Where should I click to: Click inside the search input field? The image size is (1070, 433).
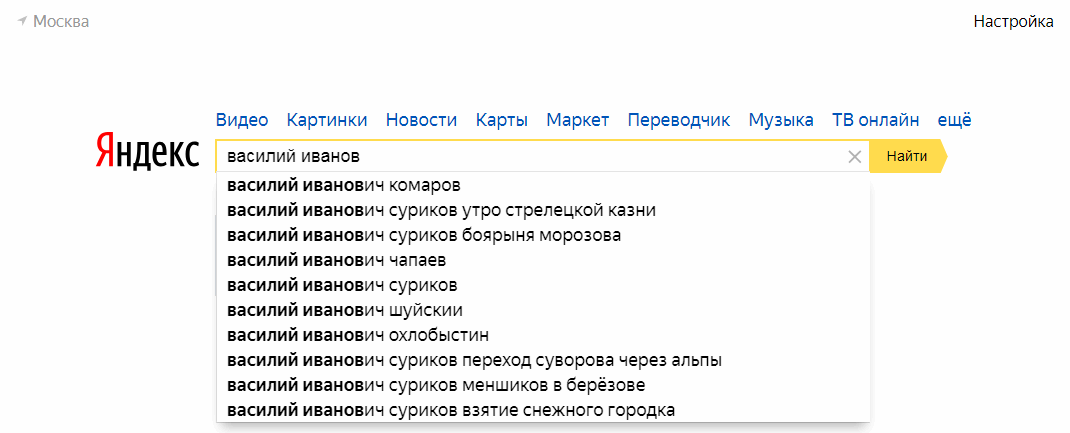pyautogui.click(x=530, y=156)
